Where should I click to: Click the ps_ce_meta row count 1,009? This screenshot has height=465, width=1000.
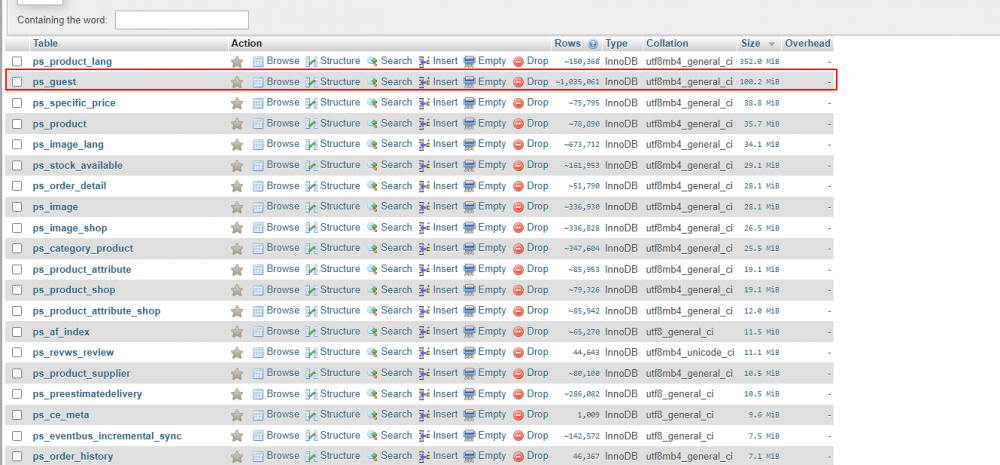pos(589,415)
